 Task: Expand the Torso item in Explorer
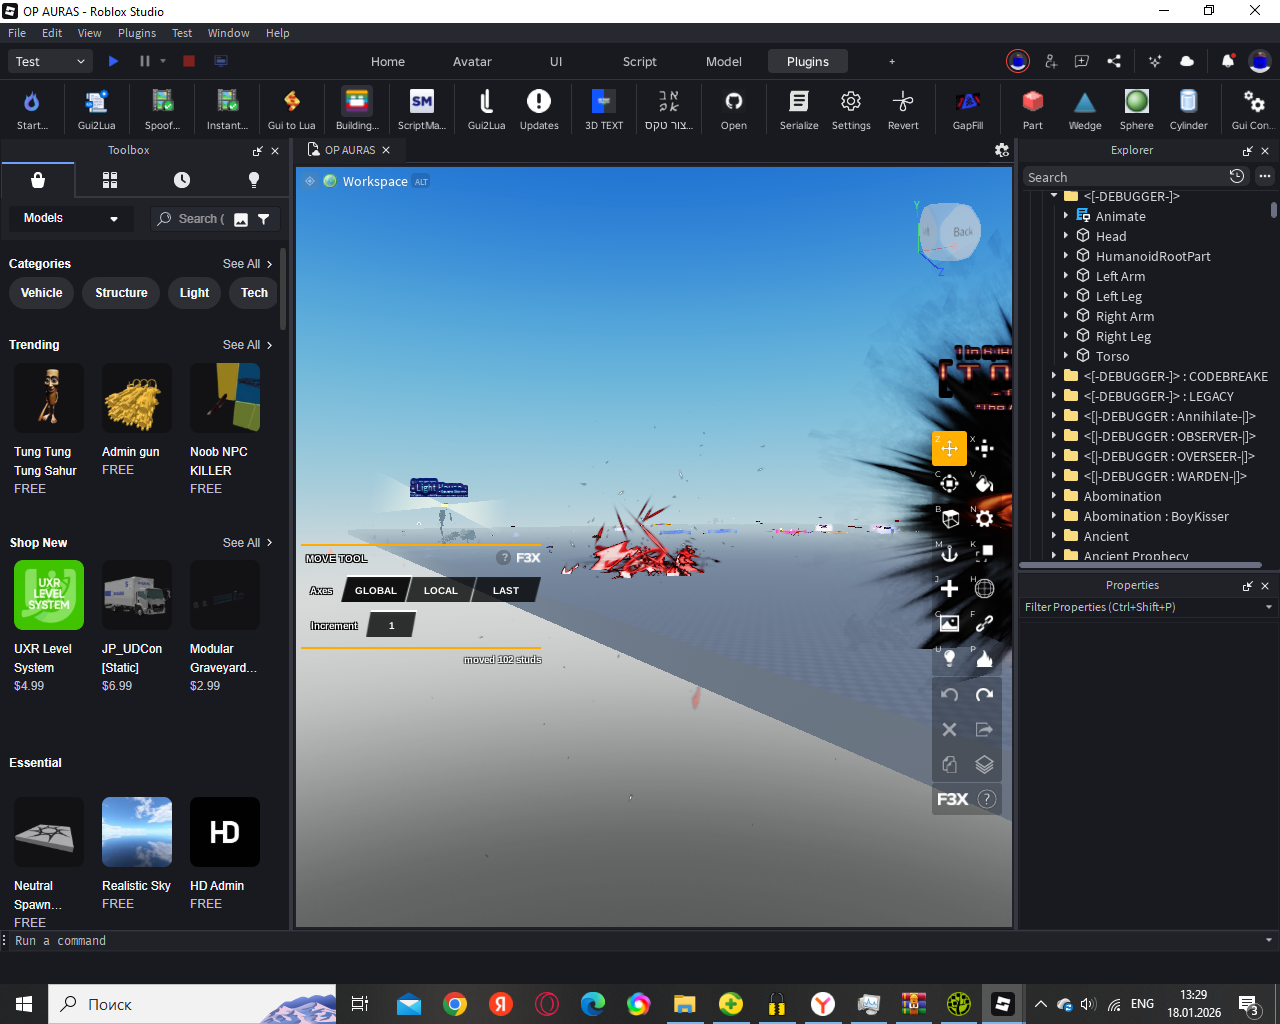[1066, 356]
